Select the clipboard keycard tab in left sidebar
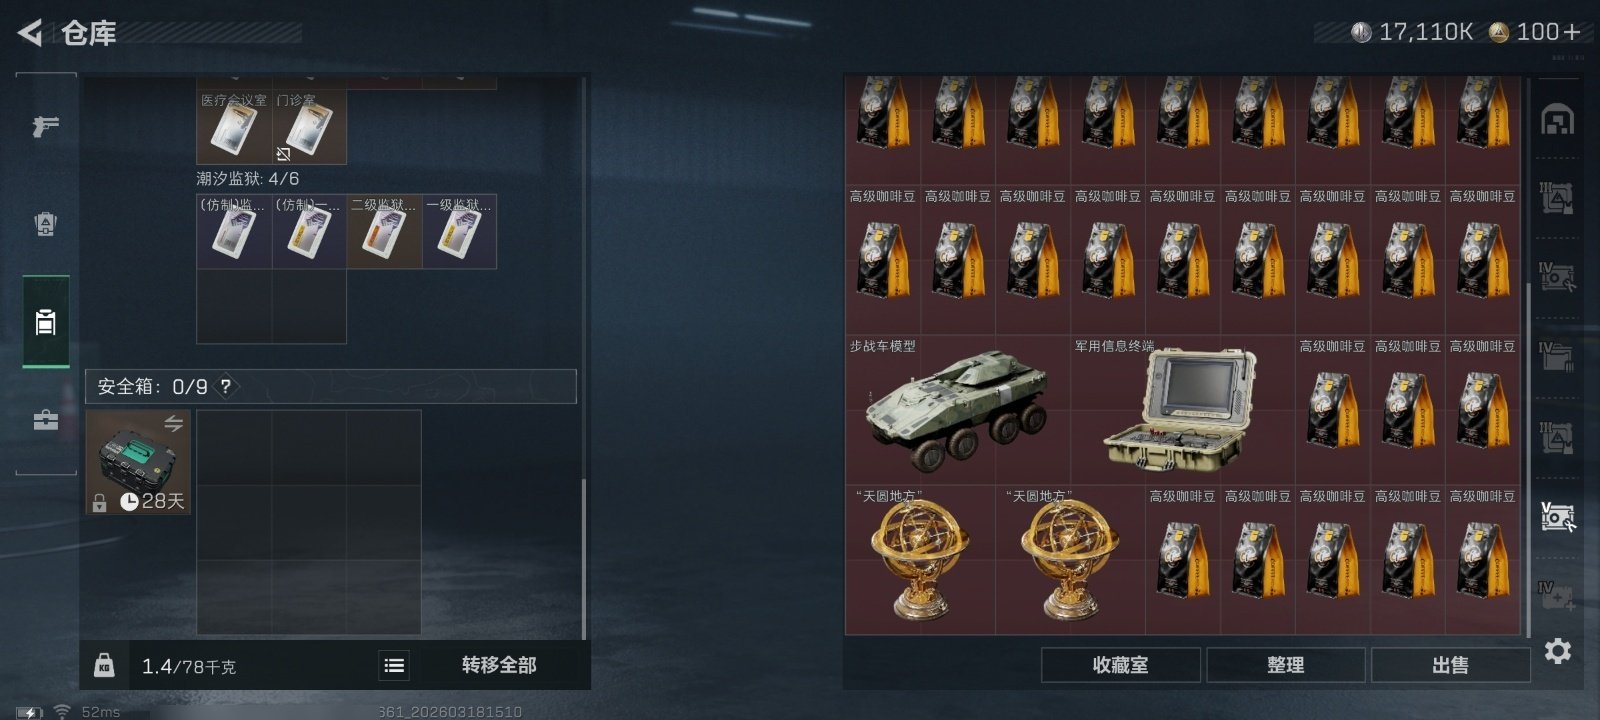Screen dimensions: 1600x720 pyautogui.click(x=45, y=322)
